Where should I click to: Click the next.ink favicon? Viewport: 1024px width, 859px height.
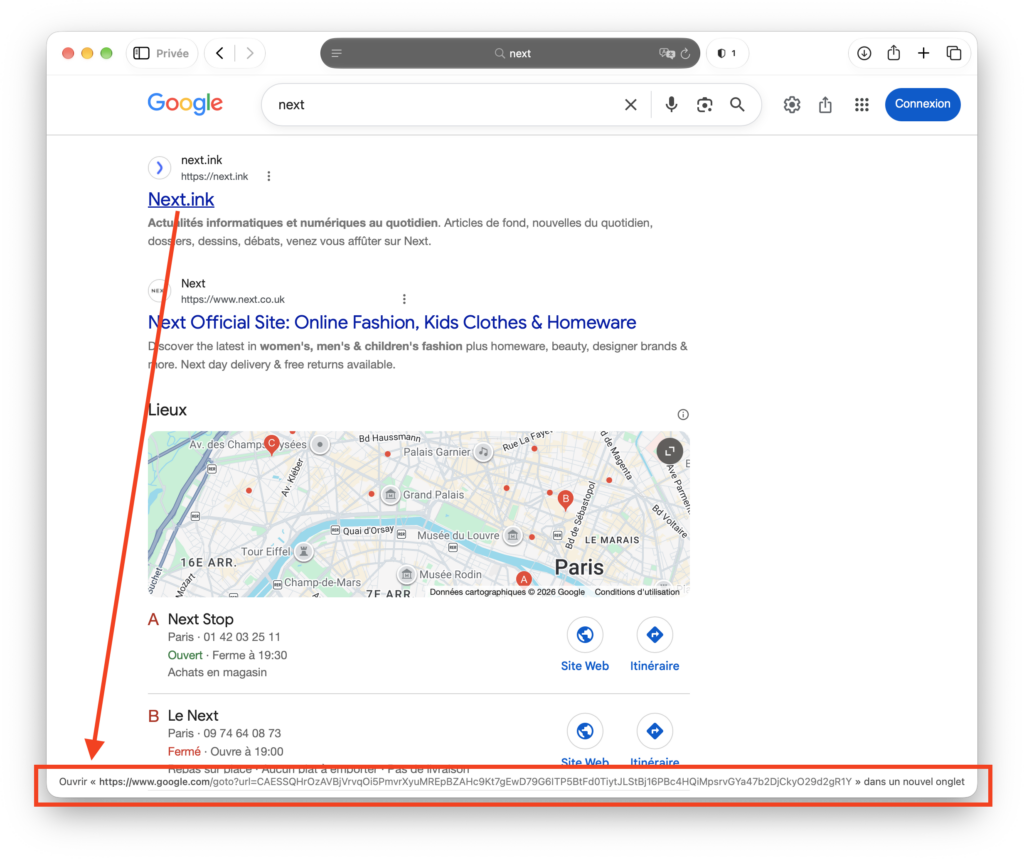click(x=159, y=168)
